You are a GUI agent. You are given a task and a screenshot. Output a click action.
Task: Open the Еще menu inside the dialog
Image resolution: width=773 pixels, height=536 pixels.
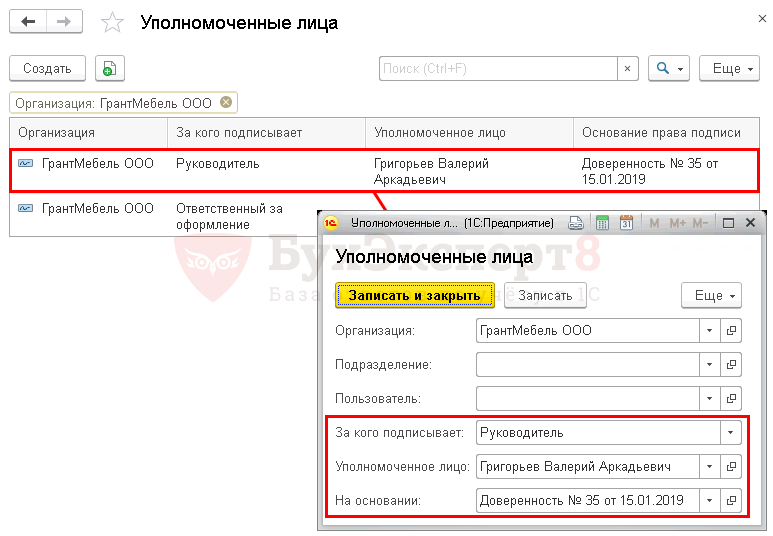pos(711,295)
